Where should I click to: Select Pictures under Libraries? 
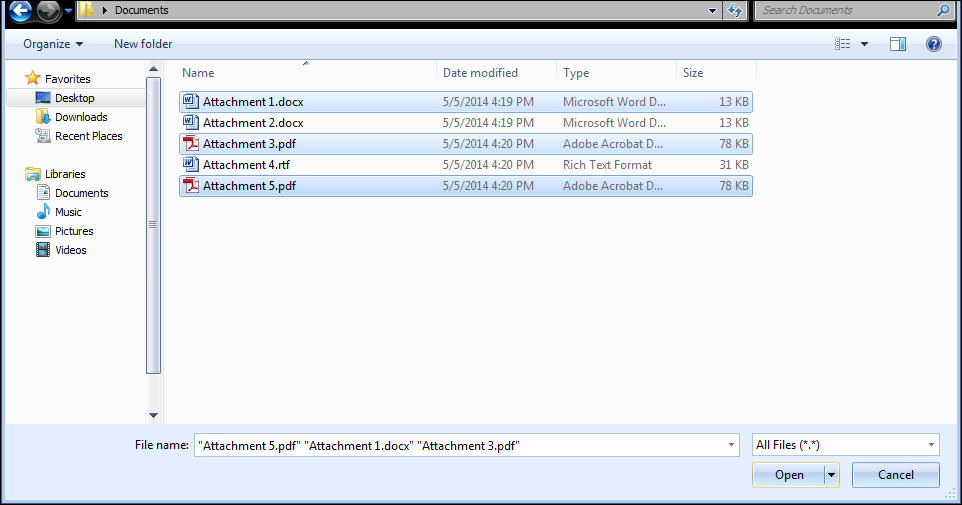[71, 231]
